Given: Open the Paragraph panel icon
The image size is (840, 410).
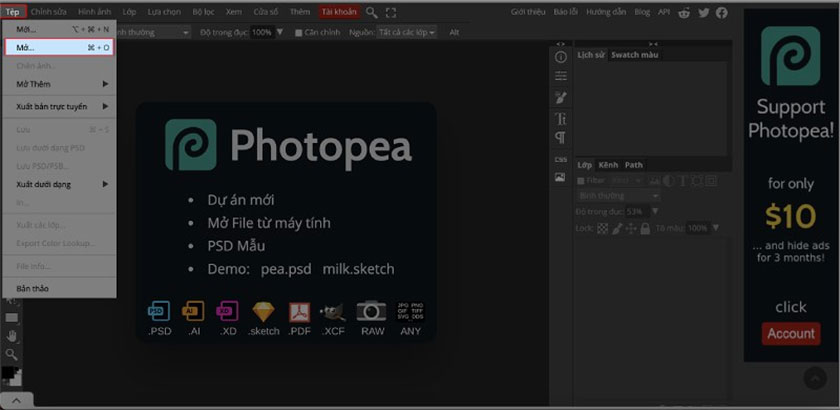Looking at the screenshot, I should pos(560,137).
